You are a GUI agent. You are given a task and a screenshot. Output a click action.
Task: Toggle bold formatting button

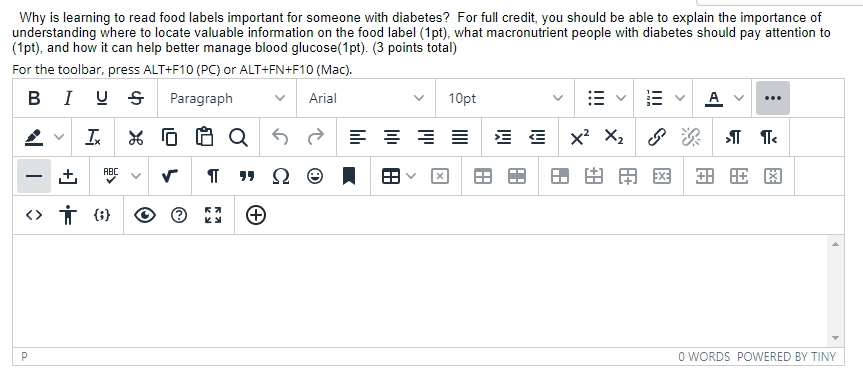[34, 98]
